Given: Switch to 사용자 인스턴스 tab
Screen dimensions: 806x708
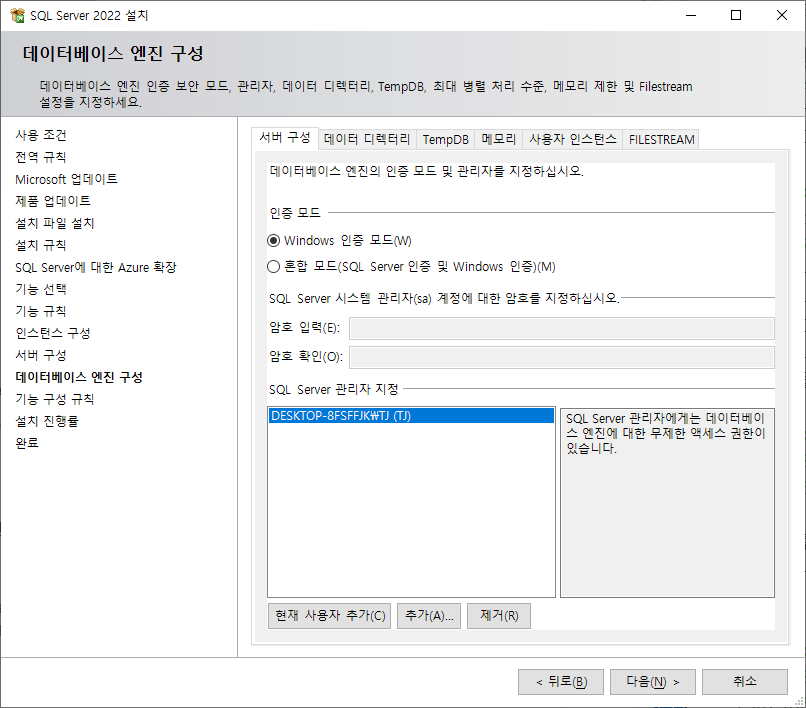Looking at the screenshot, I should [573, 139].
